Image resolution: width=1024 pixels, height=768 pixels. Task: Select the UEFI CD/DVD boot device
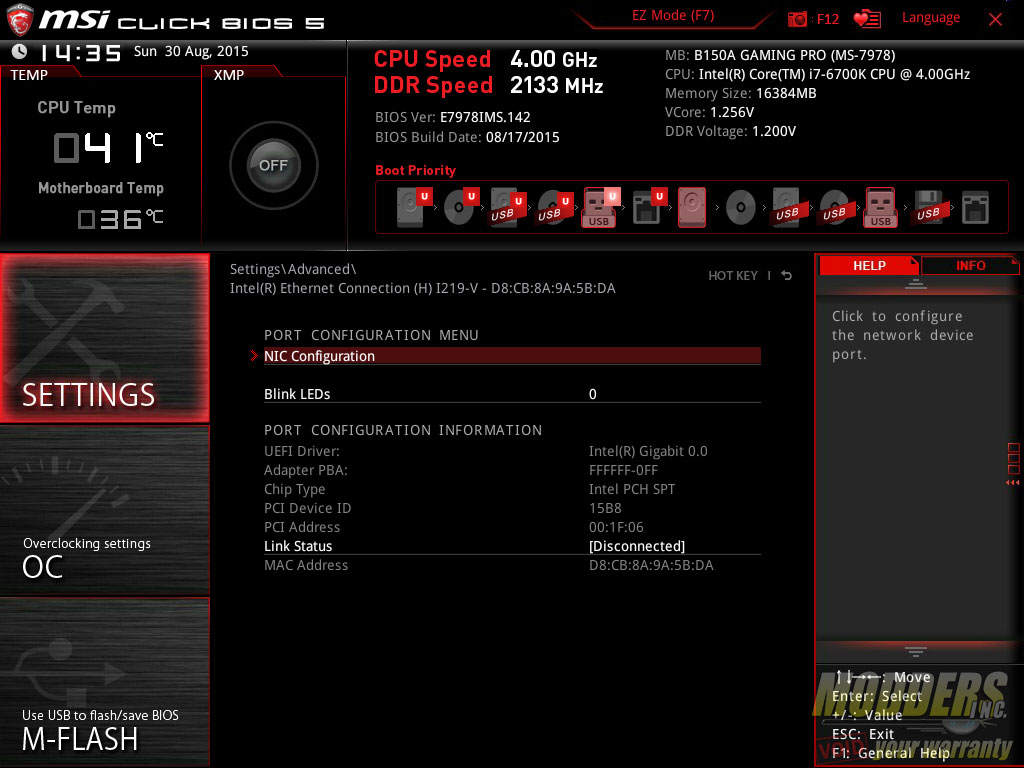(x=461, y=207)
